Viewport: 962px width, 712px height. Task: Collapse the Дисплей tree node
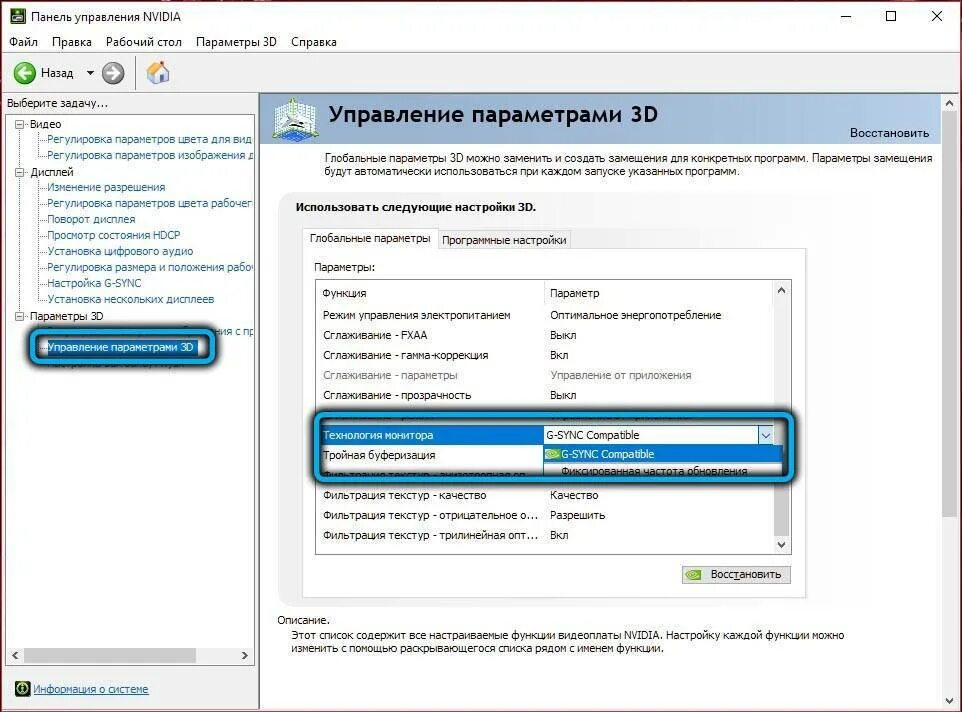point(20,172)
